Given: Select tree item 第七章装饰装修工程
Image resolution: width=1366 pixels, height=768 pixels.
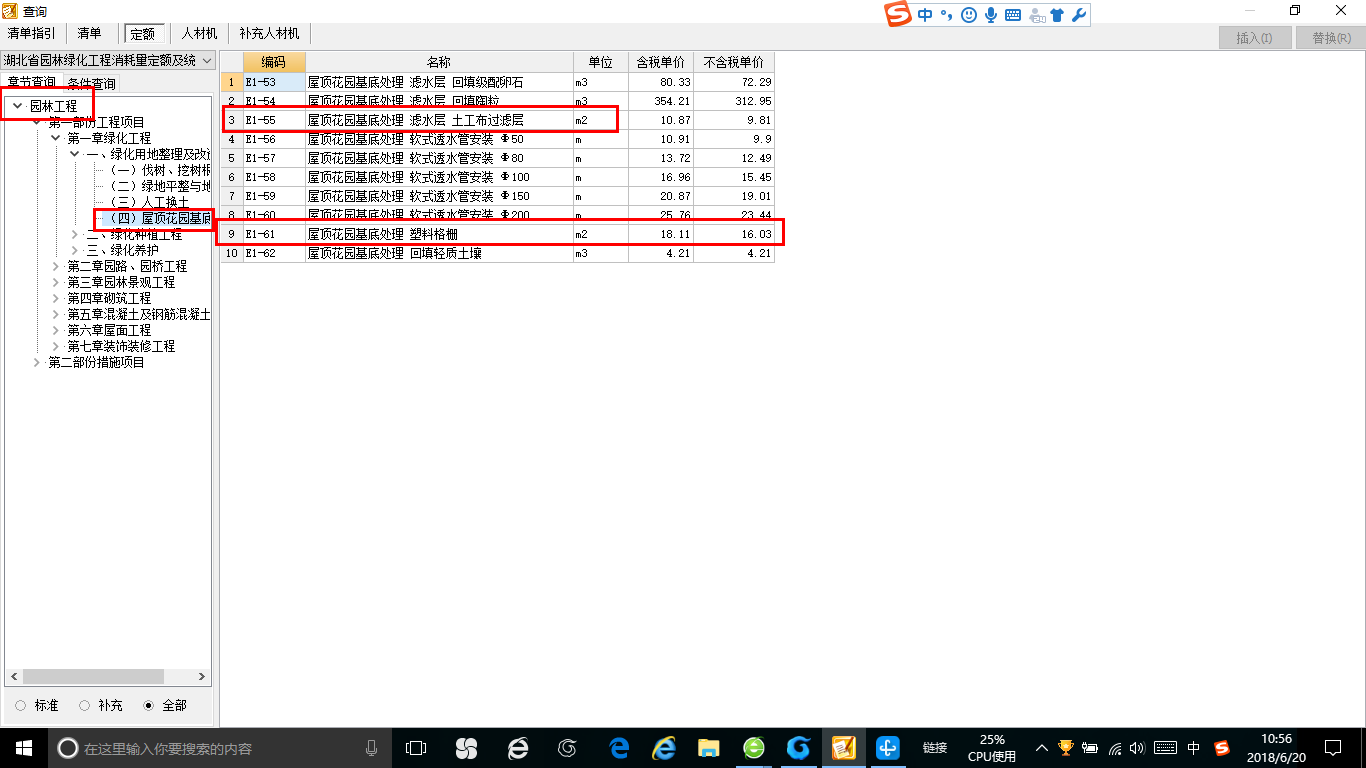Looking at the screenshot, I should pyautogui.click(x=121, y=346).
